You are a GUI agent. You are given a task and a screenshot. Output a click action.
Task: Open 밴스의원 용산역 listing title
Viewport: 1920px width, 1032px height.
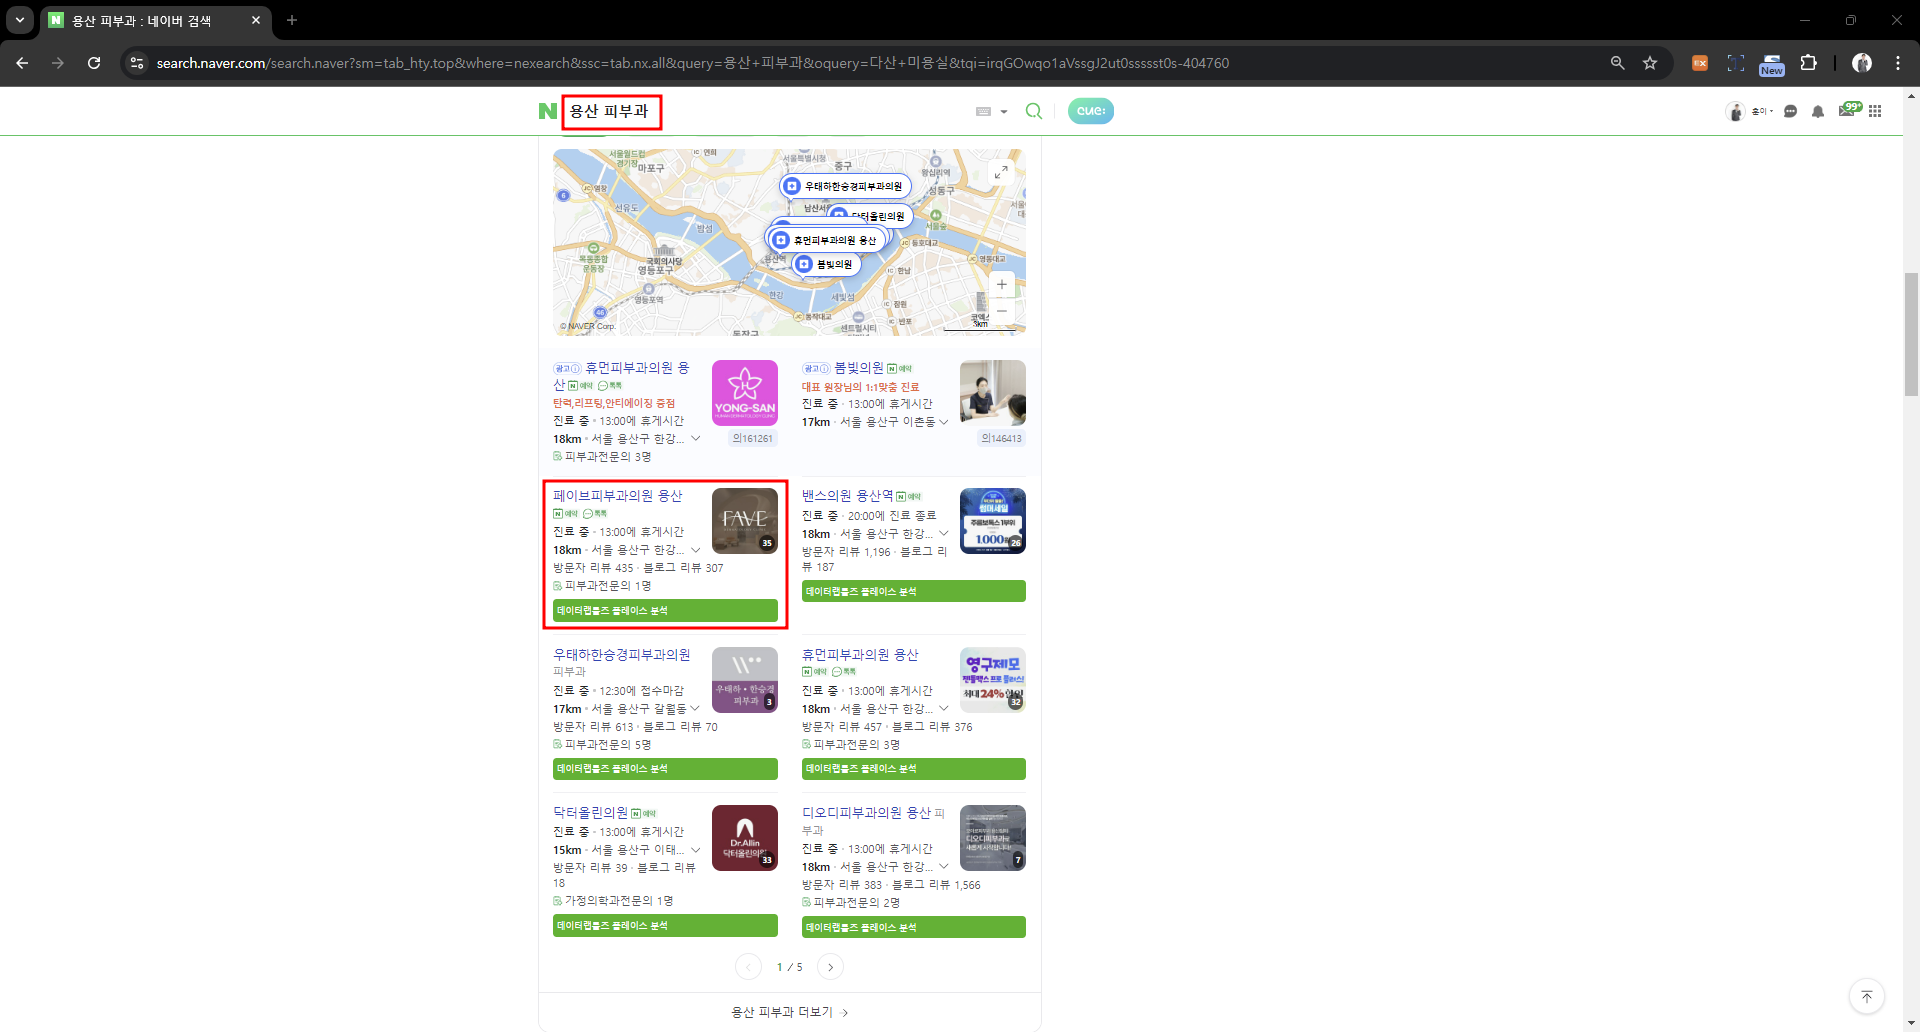tap(847, 496)
